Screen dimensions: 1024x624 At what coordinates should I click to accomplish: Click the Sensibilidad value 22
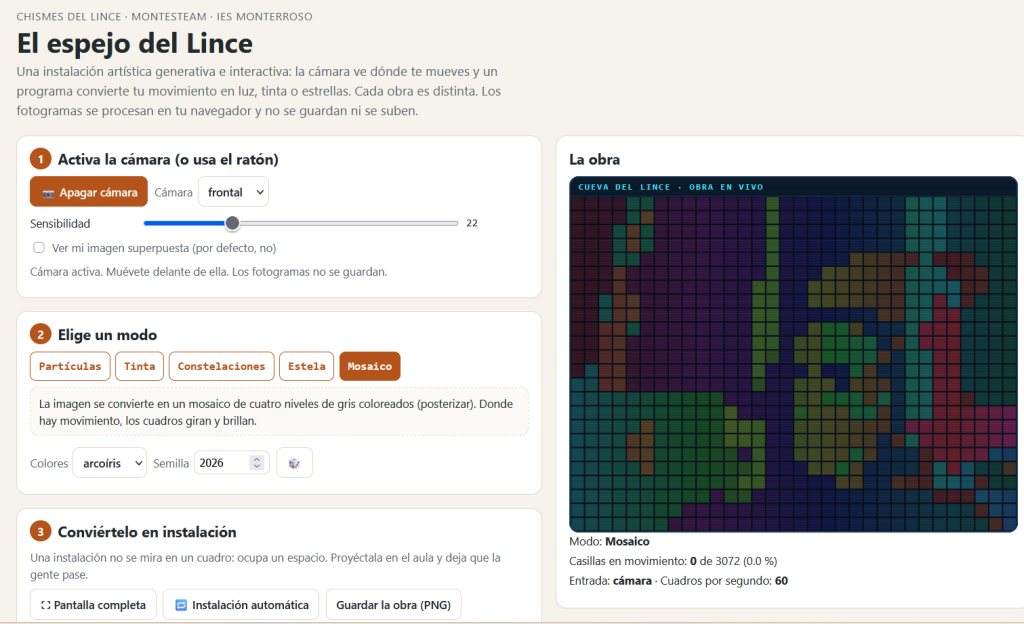tap(472, 223)
